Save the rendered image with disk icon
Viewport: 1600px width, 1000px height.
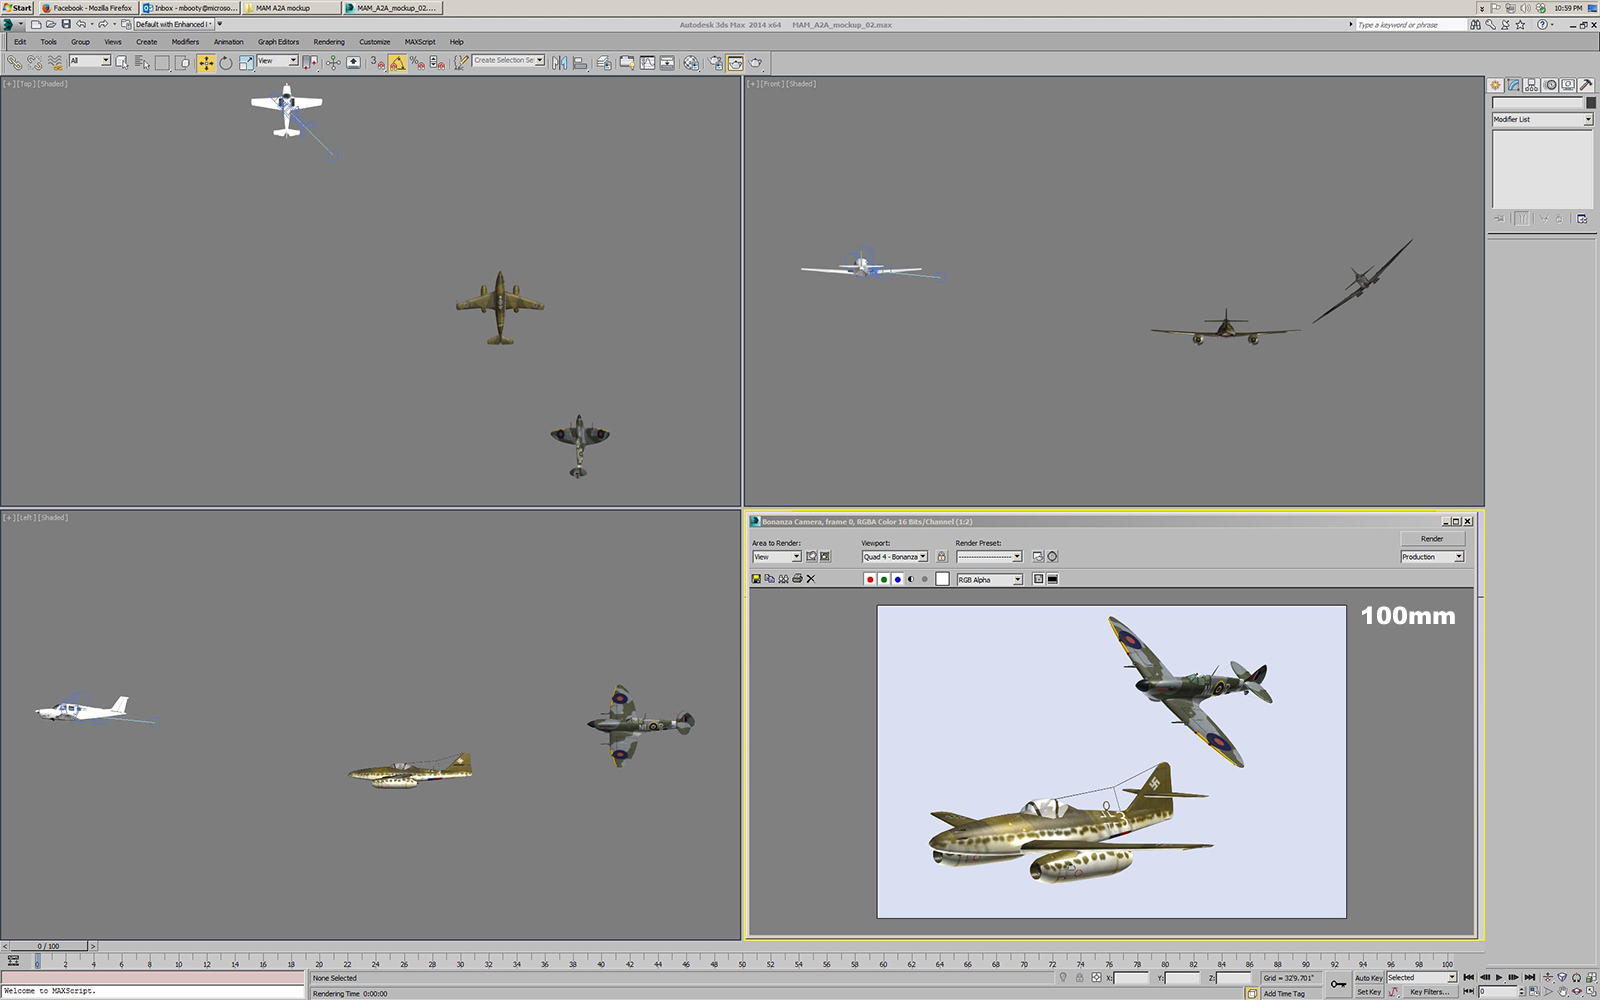coord(756,579)
